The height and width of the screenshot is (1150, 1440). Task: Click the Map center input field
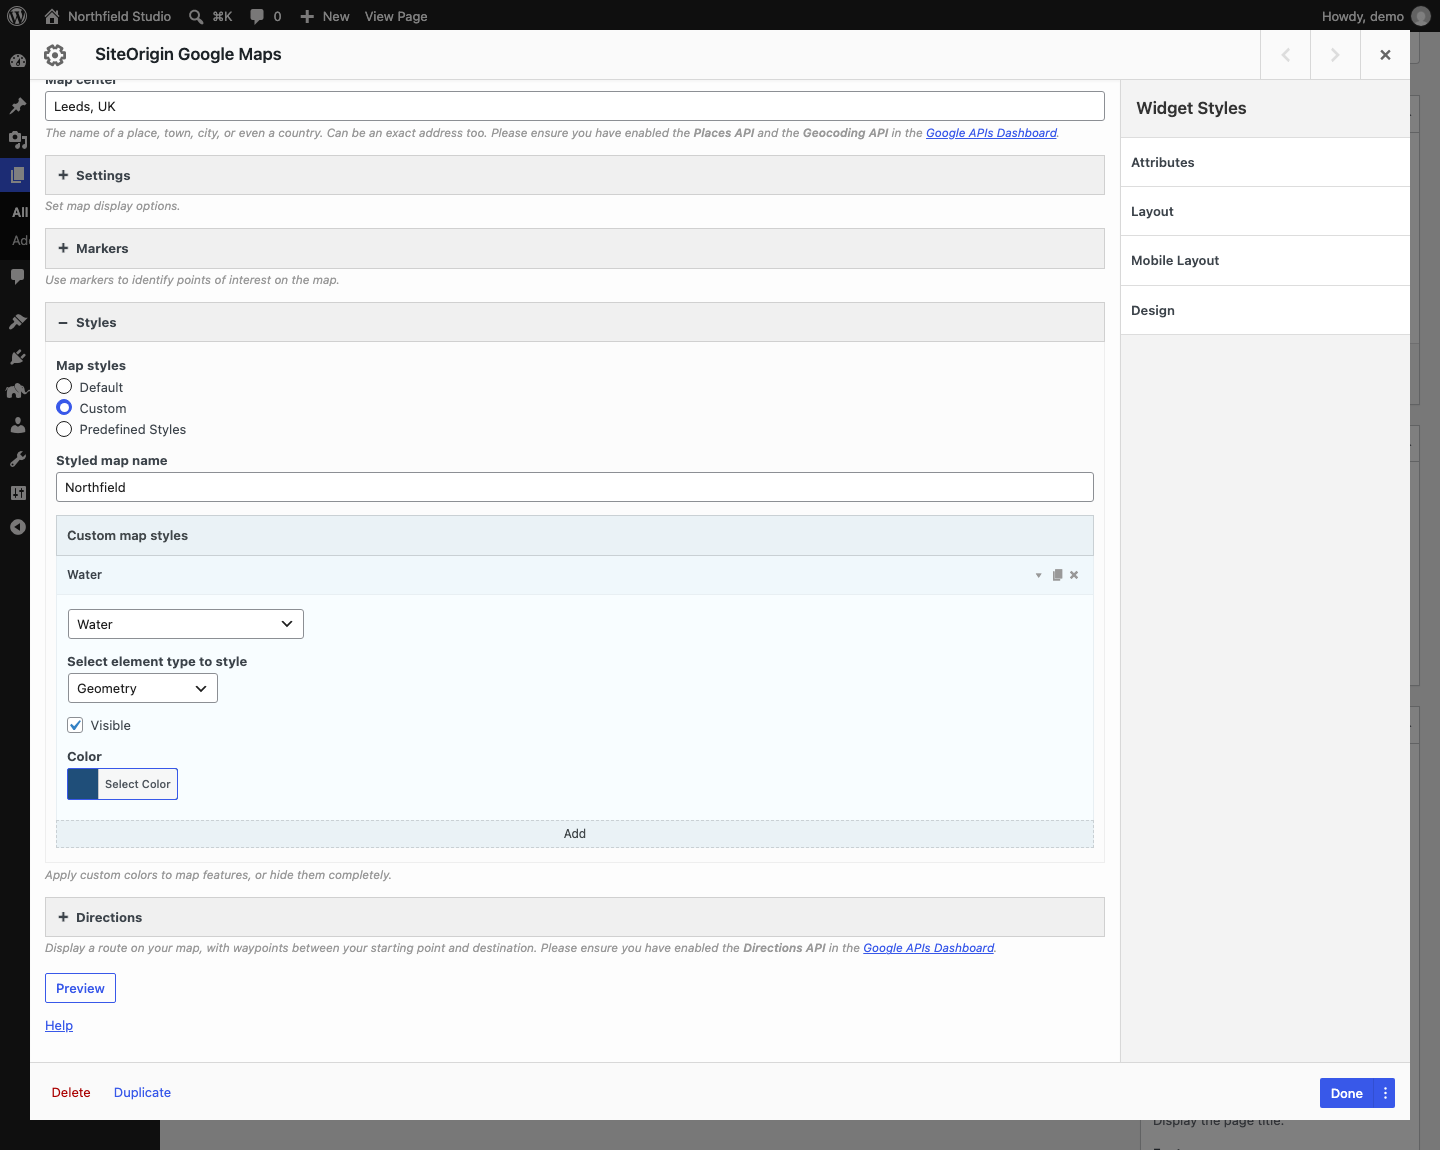[575, 106]
